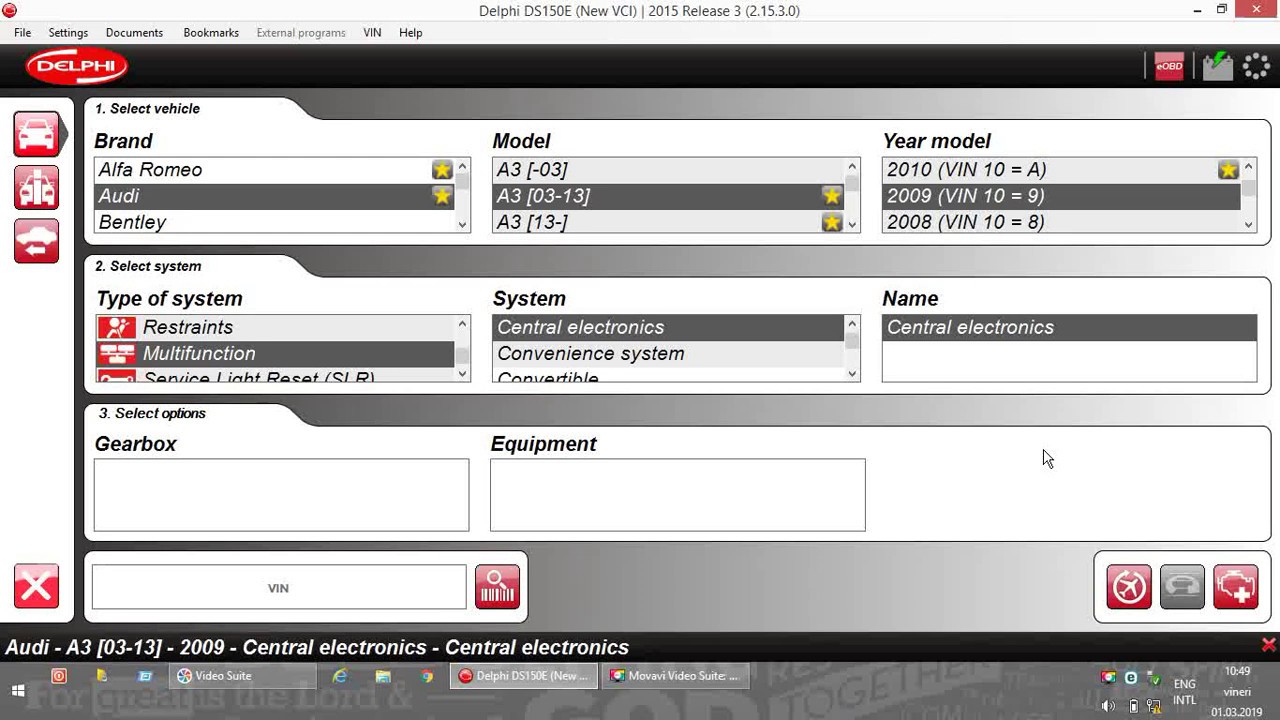Click the eOBD icon in header
The width and height of the screenshot is (1280, 720).
[x=1169, y=66]
